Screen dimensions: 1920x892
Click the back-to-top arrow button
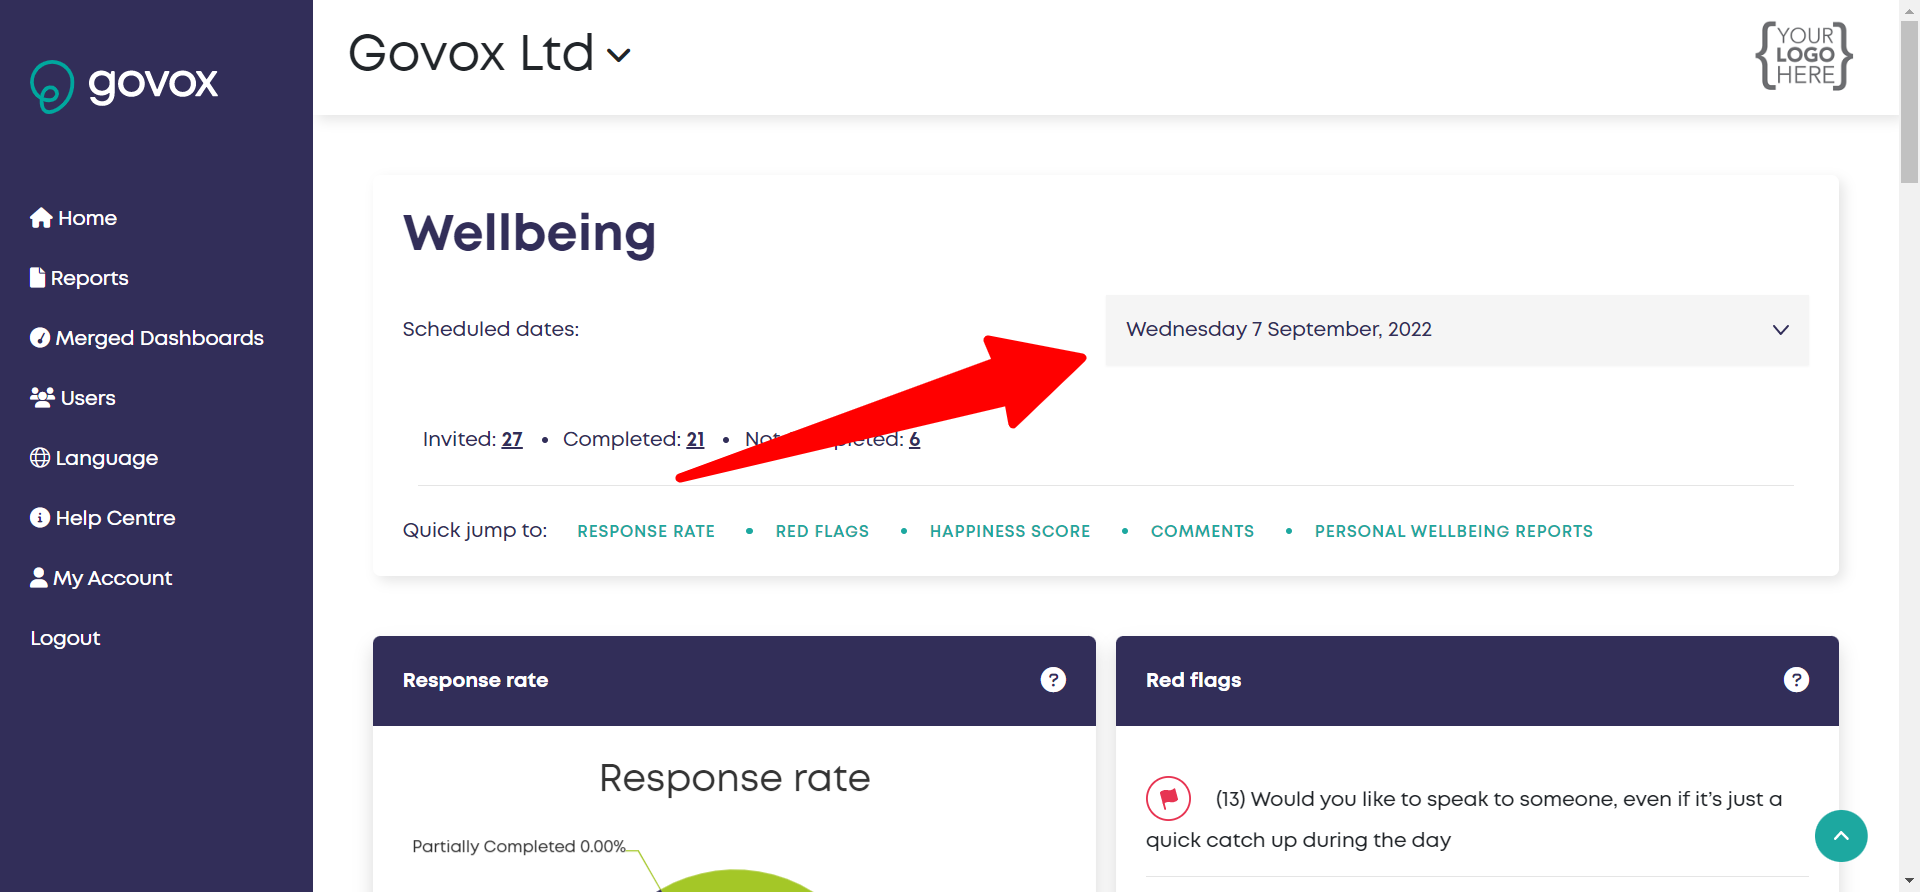[1841, 836]
